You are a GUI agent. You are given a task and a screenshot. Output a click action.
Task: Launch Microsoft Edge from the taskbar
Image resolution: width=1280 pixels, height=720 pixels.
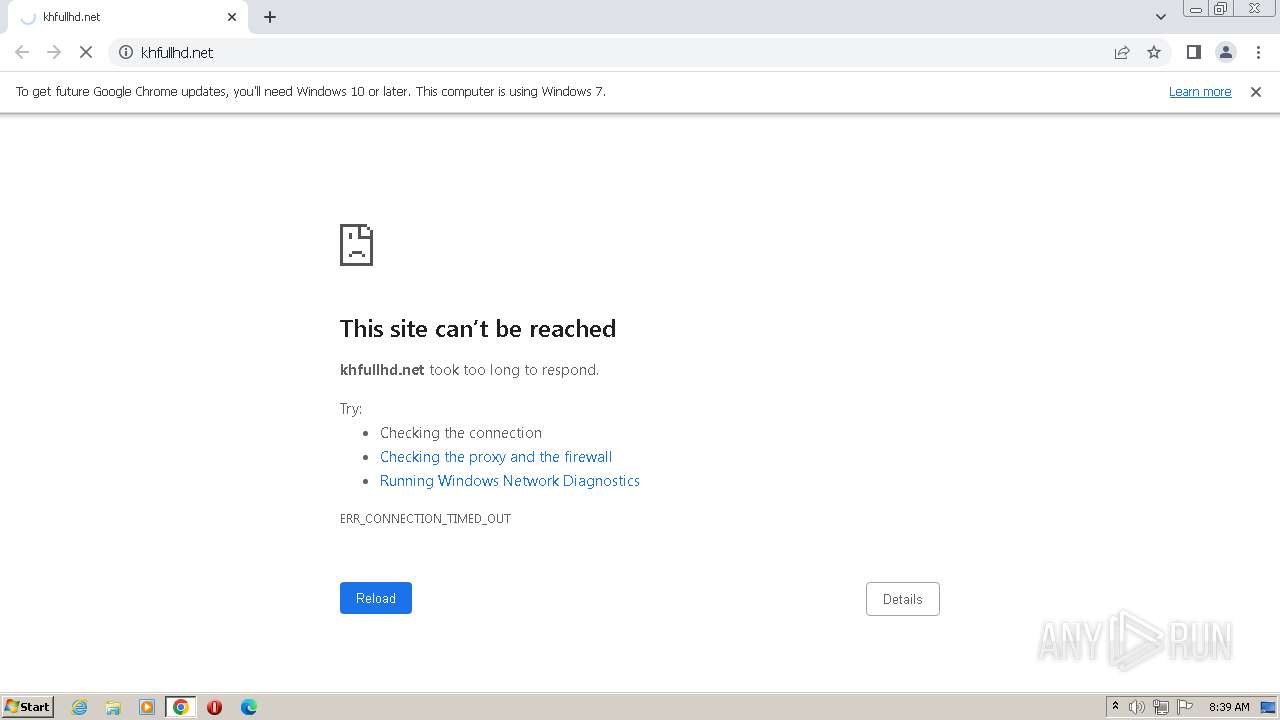[x=248, y=707]
